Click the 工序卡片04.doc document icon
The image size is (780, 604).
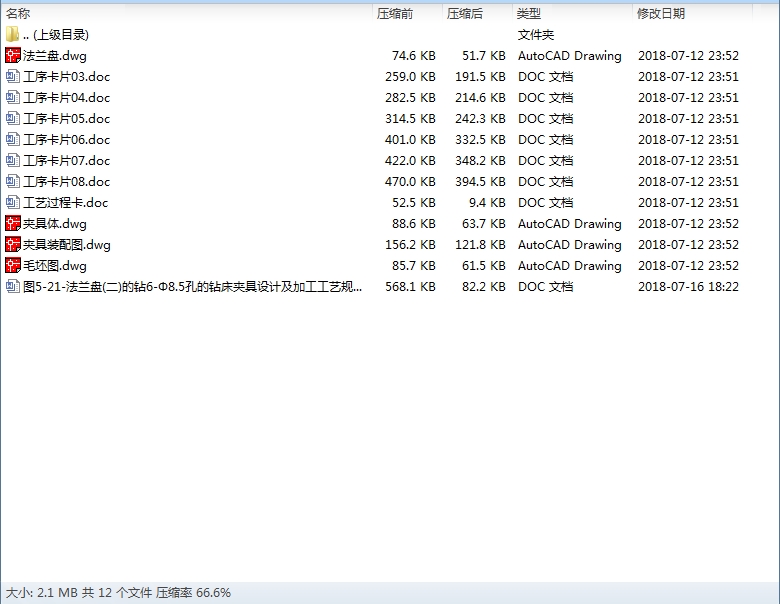pos(13,98)
